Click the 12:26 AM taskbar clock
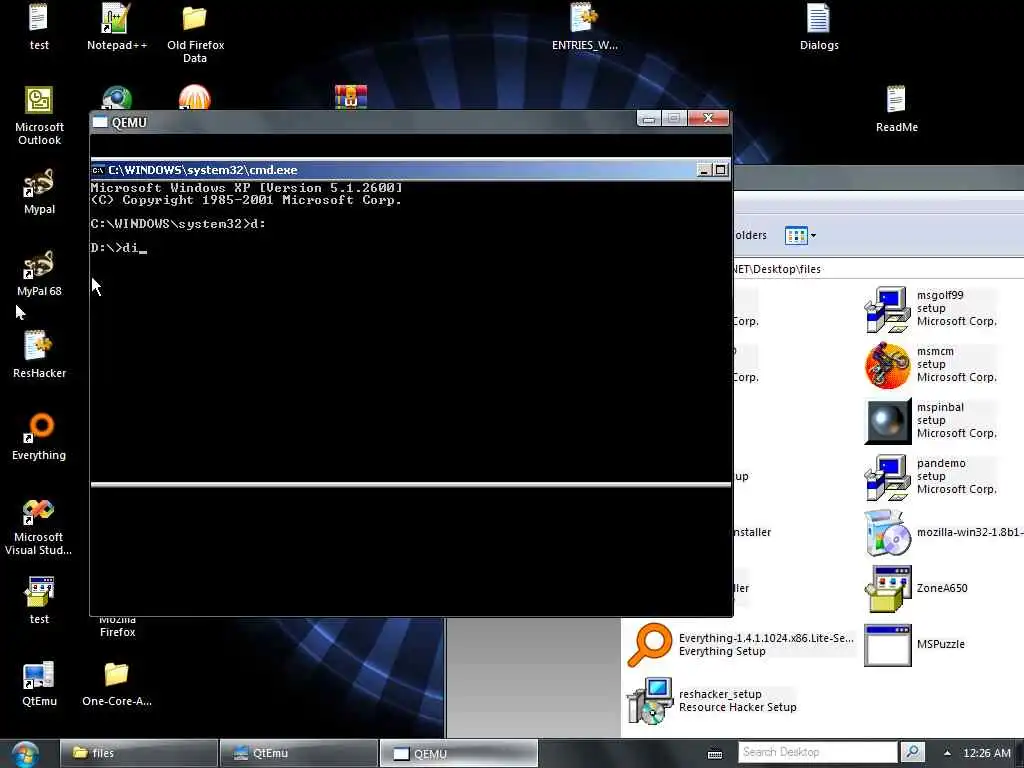 tap(986, 753)
